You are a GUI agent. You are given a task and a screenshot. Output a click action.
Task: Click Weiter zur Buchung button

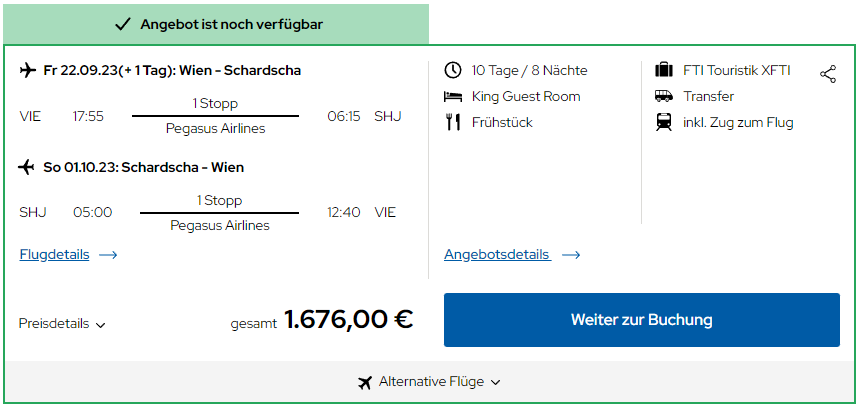click(x=642, y=320)
